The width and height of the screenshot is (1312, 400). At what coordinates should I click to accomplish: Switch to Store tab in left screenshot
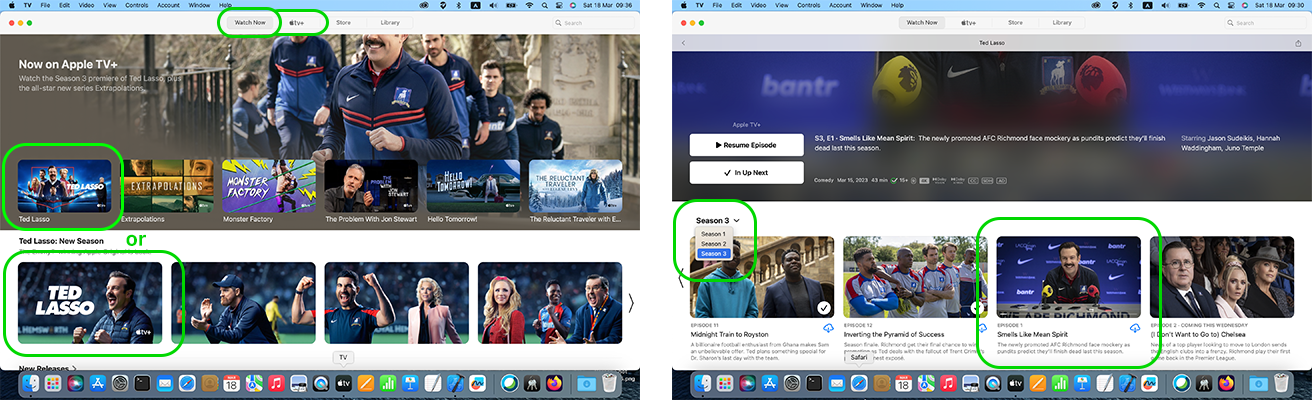(343, 22)
